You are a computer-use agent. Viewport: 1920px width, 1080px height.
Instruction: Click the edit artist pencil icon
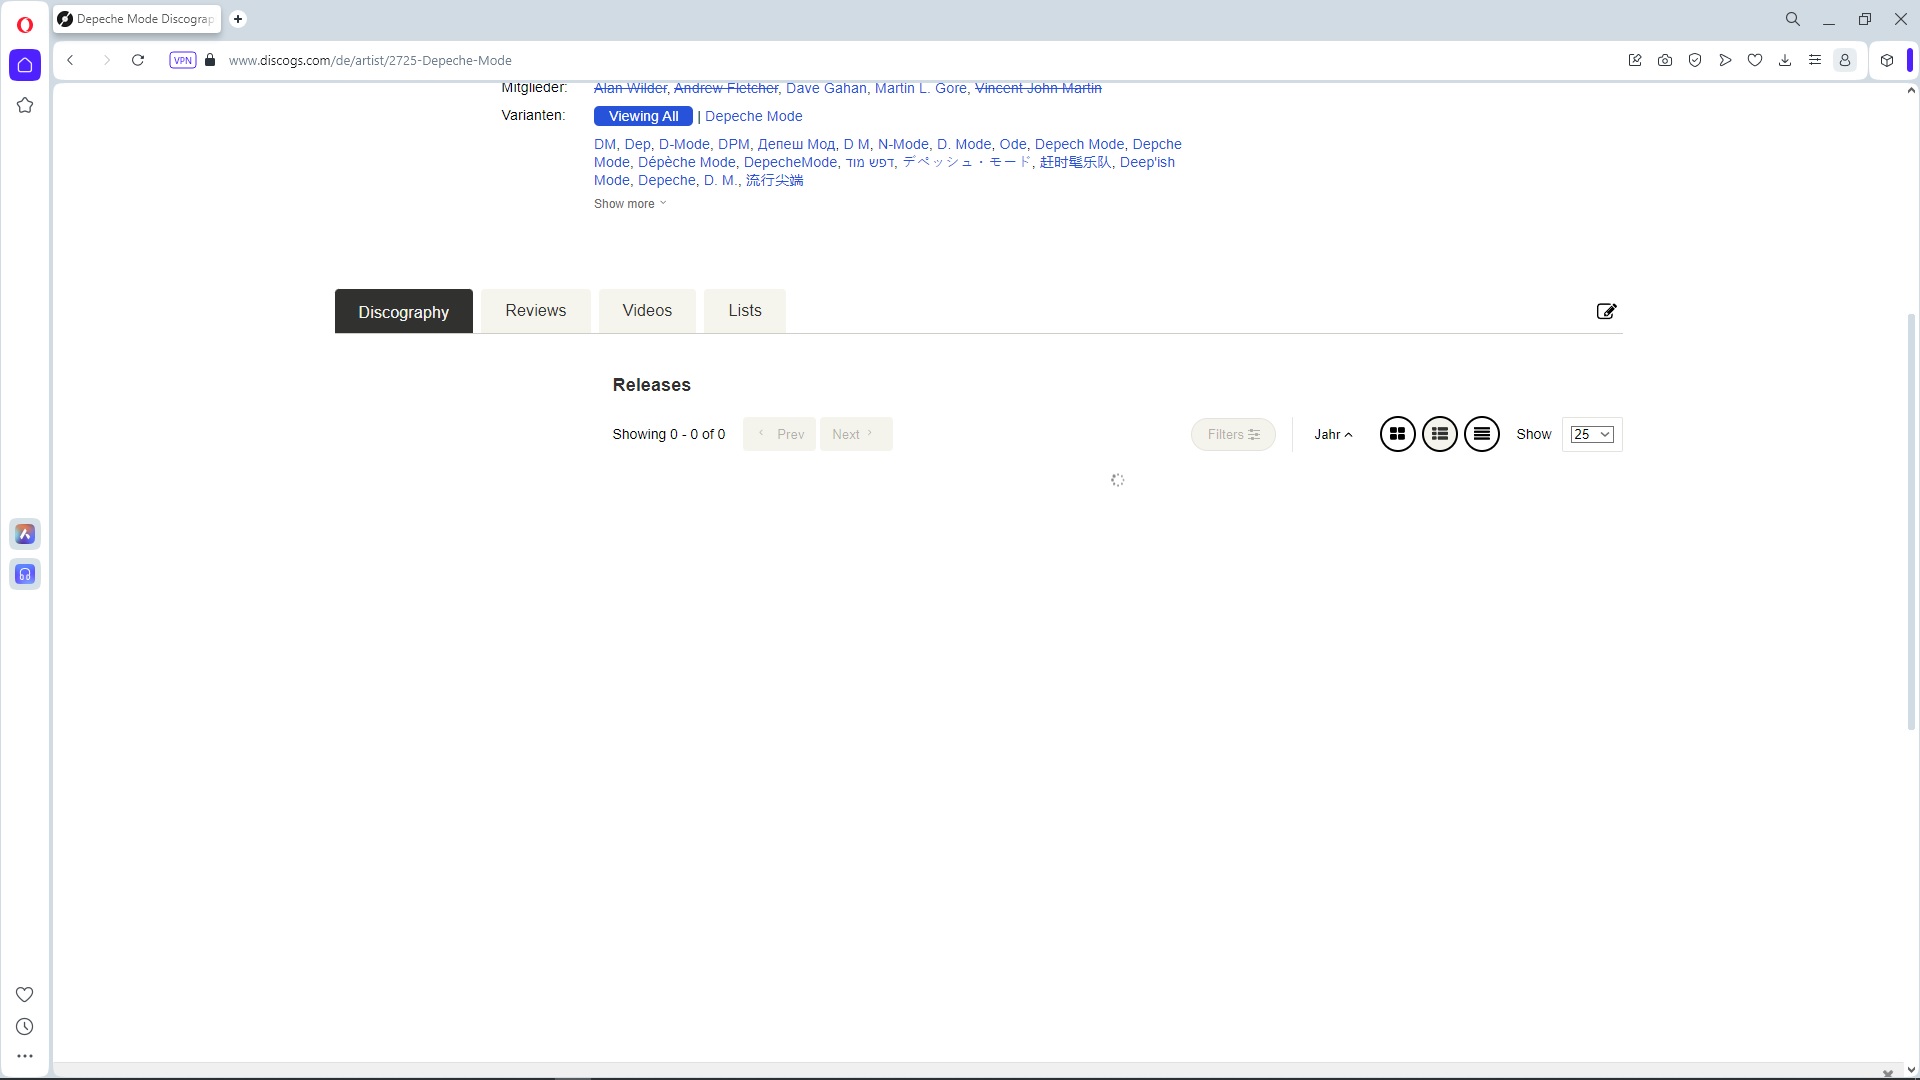click(1606, 311)
